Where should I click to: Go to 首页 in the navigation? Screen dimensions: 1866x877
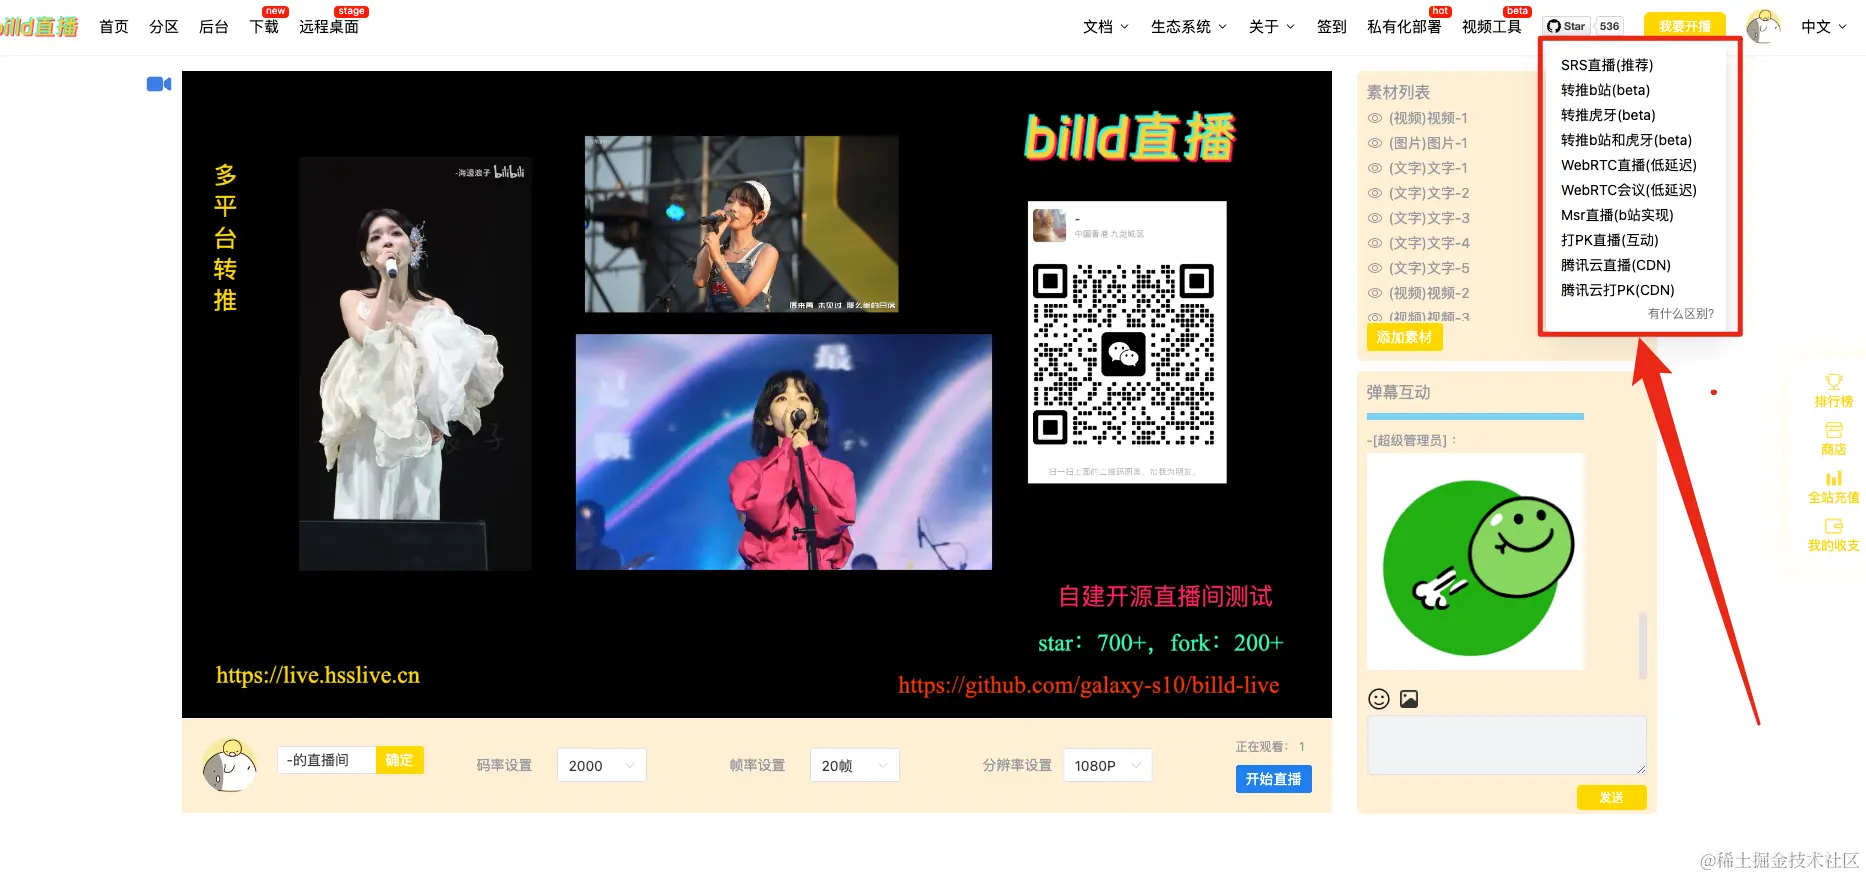114,27
